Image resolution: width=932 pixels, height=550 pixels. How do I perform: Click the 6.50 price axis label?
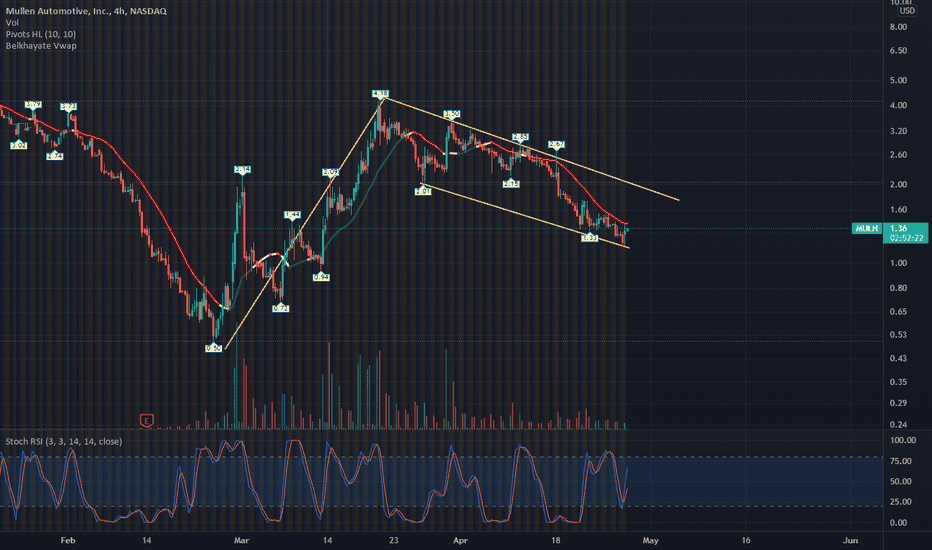pyautogui.click(x=898, y=51)
